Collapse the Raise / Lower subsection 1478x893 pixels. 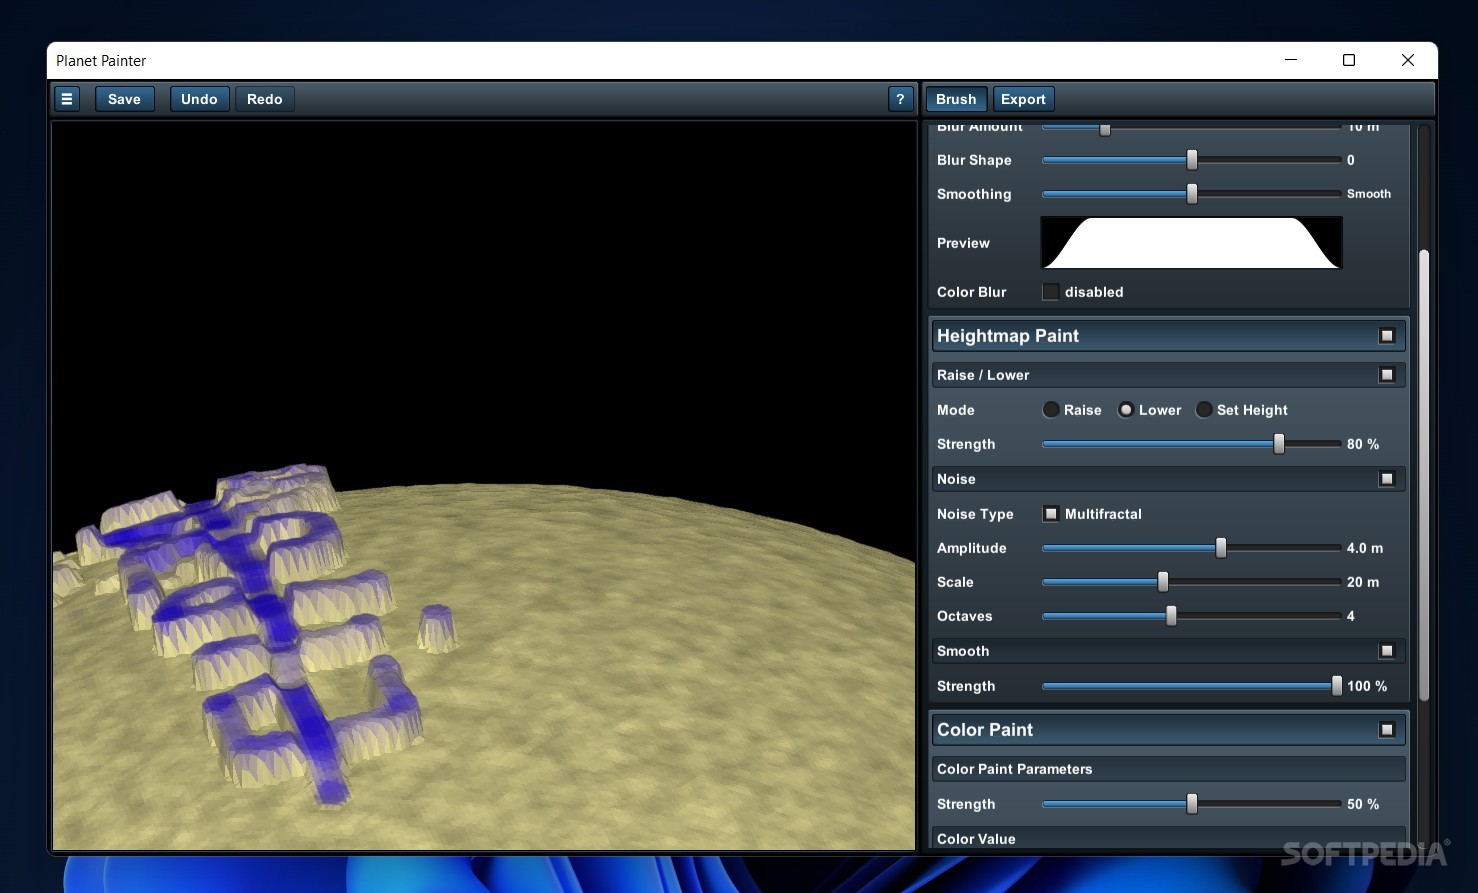[x=1387, y=375]
